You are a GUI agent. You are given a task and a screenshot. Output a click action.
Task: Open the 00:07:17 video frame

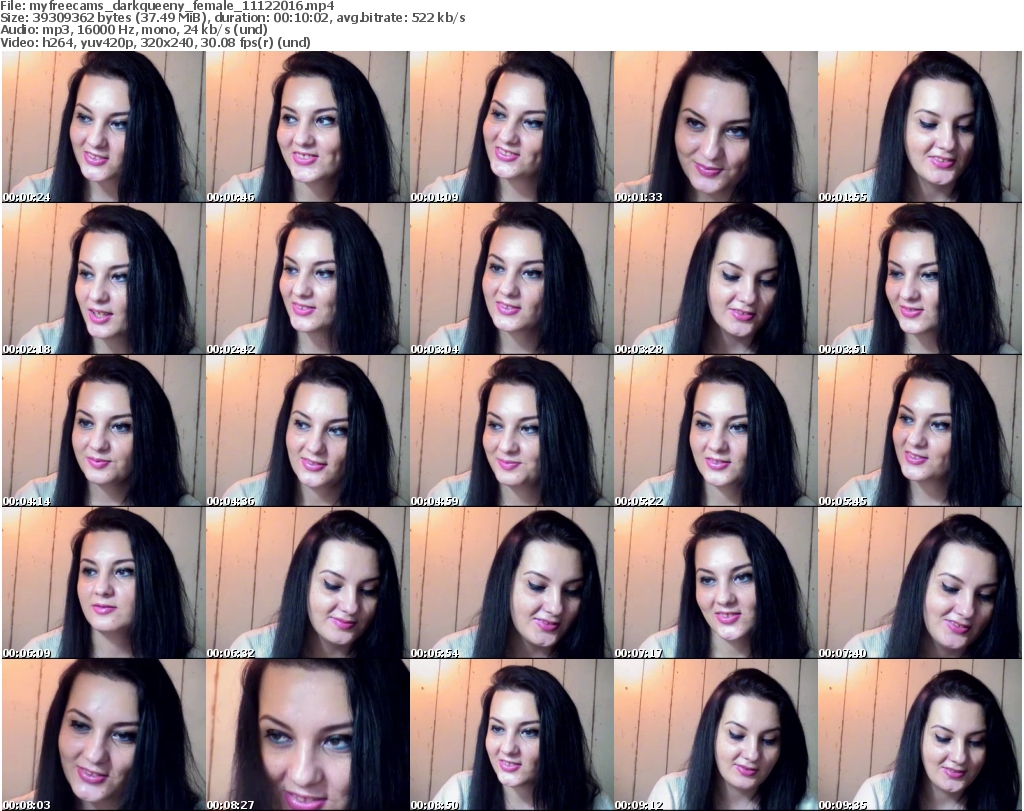[715, 583]
